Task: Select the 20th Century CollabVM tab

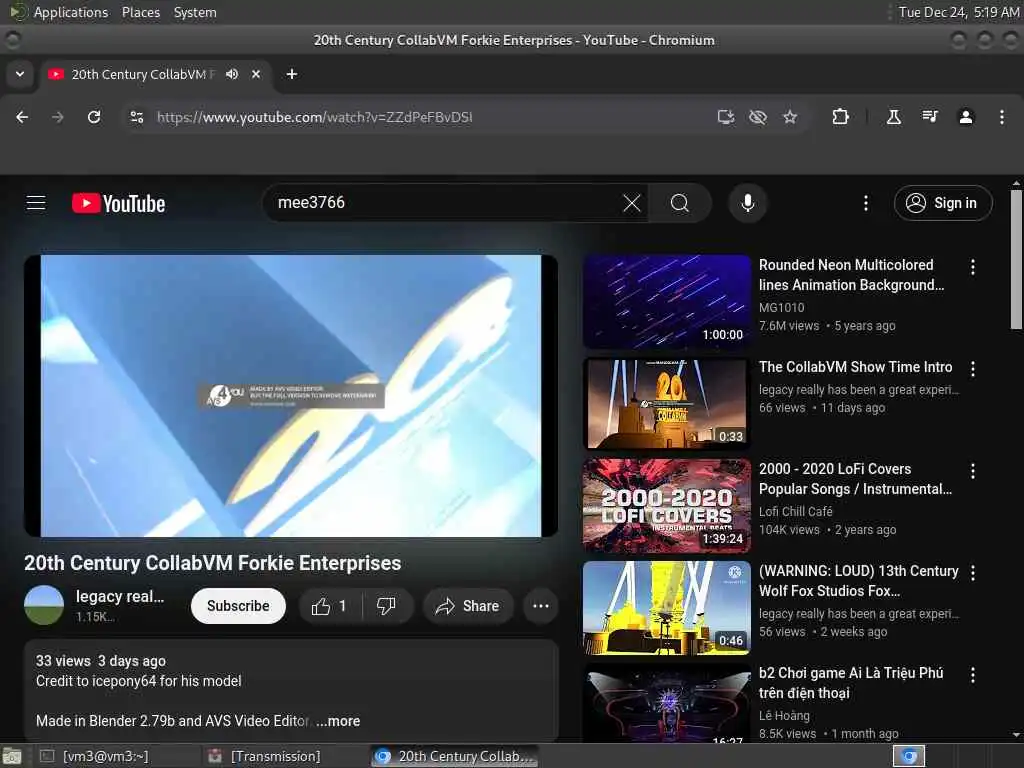Action: (x=157, y=74)
